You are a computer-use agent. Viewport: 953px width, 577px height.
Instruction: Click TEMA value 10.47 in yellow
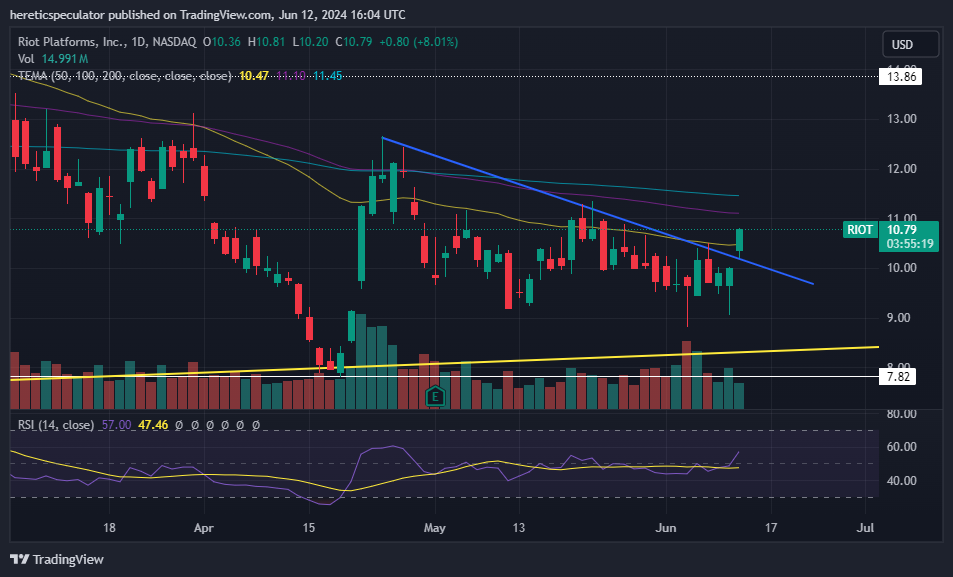pyautogui.click(x=254, y=76)
